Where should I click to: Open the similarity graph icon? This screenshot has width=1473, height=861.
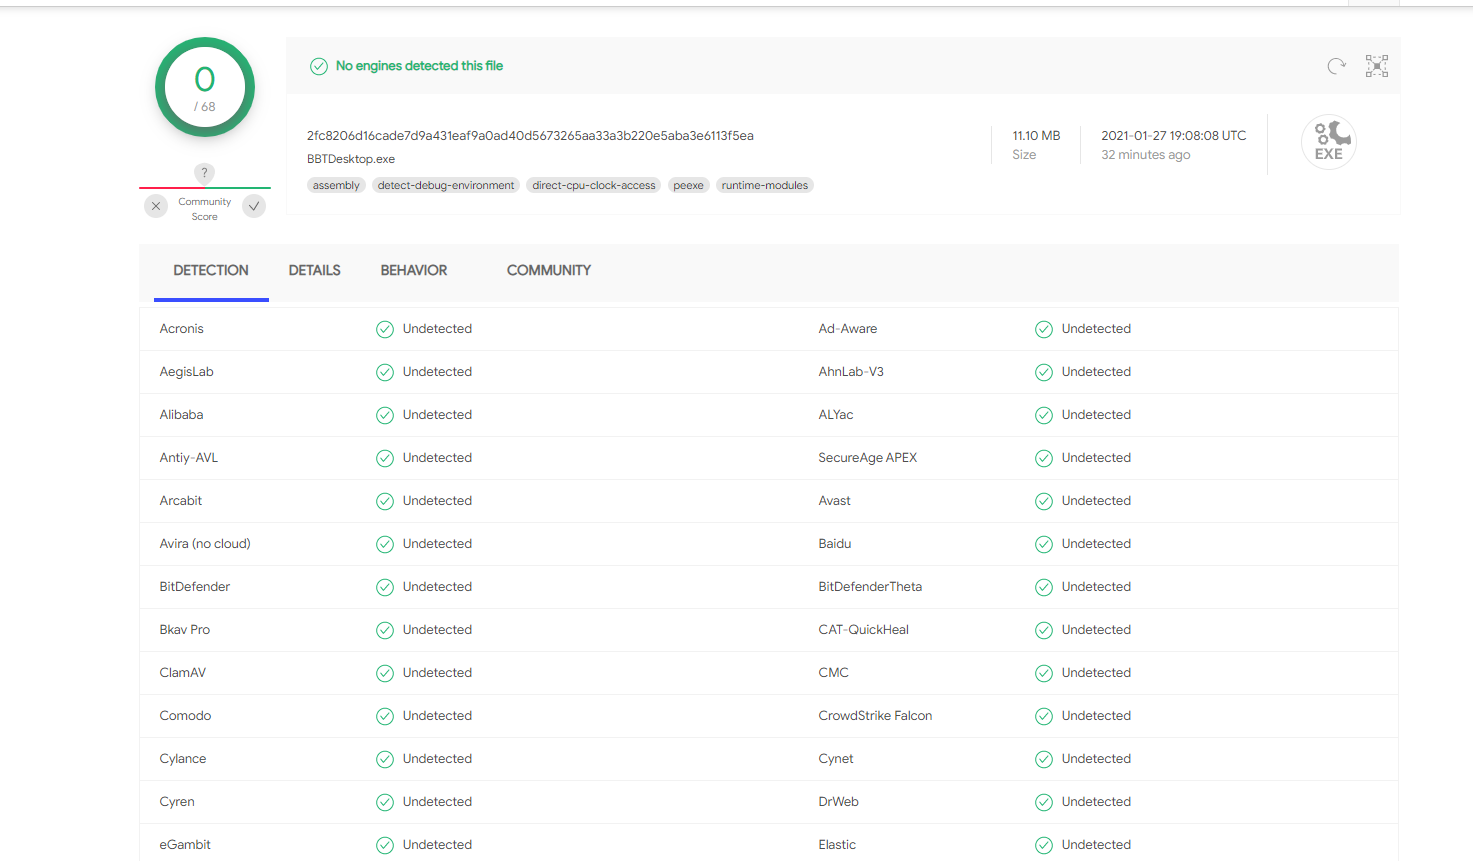[1377, 66]
